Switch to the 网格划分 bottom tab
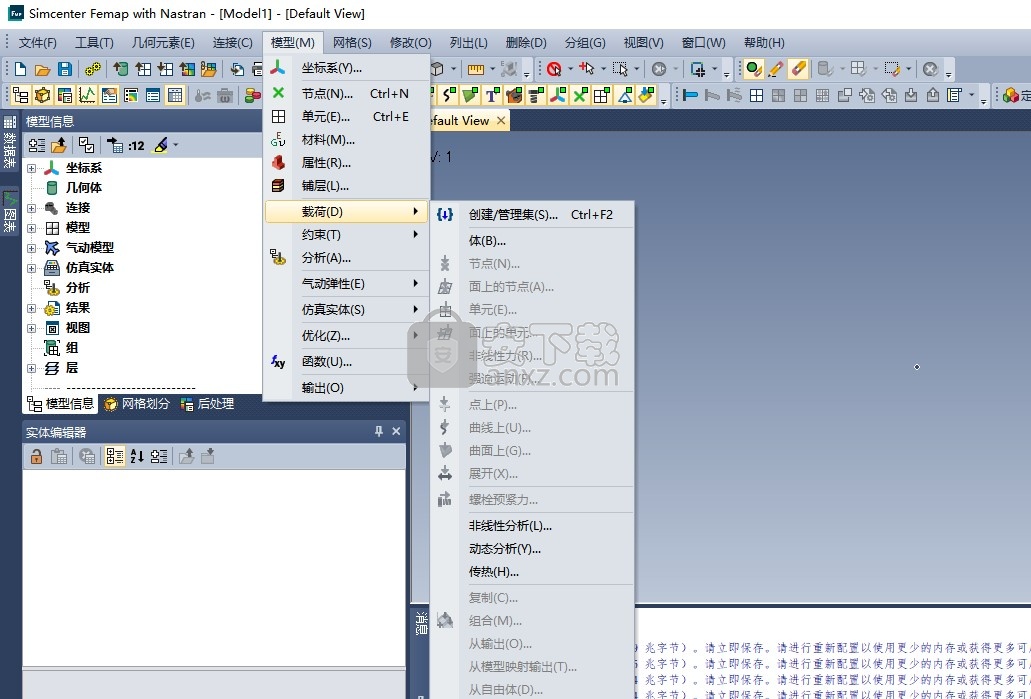The width and height of the screenshot is (1031, 699). click(x=137, y=404)
